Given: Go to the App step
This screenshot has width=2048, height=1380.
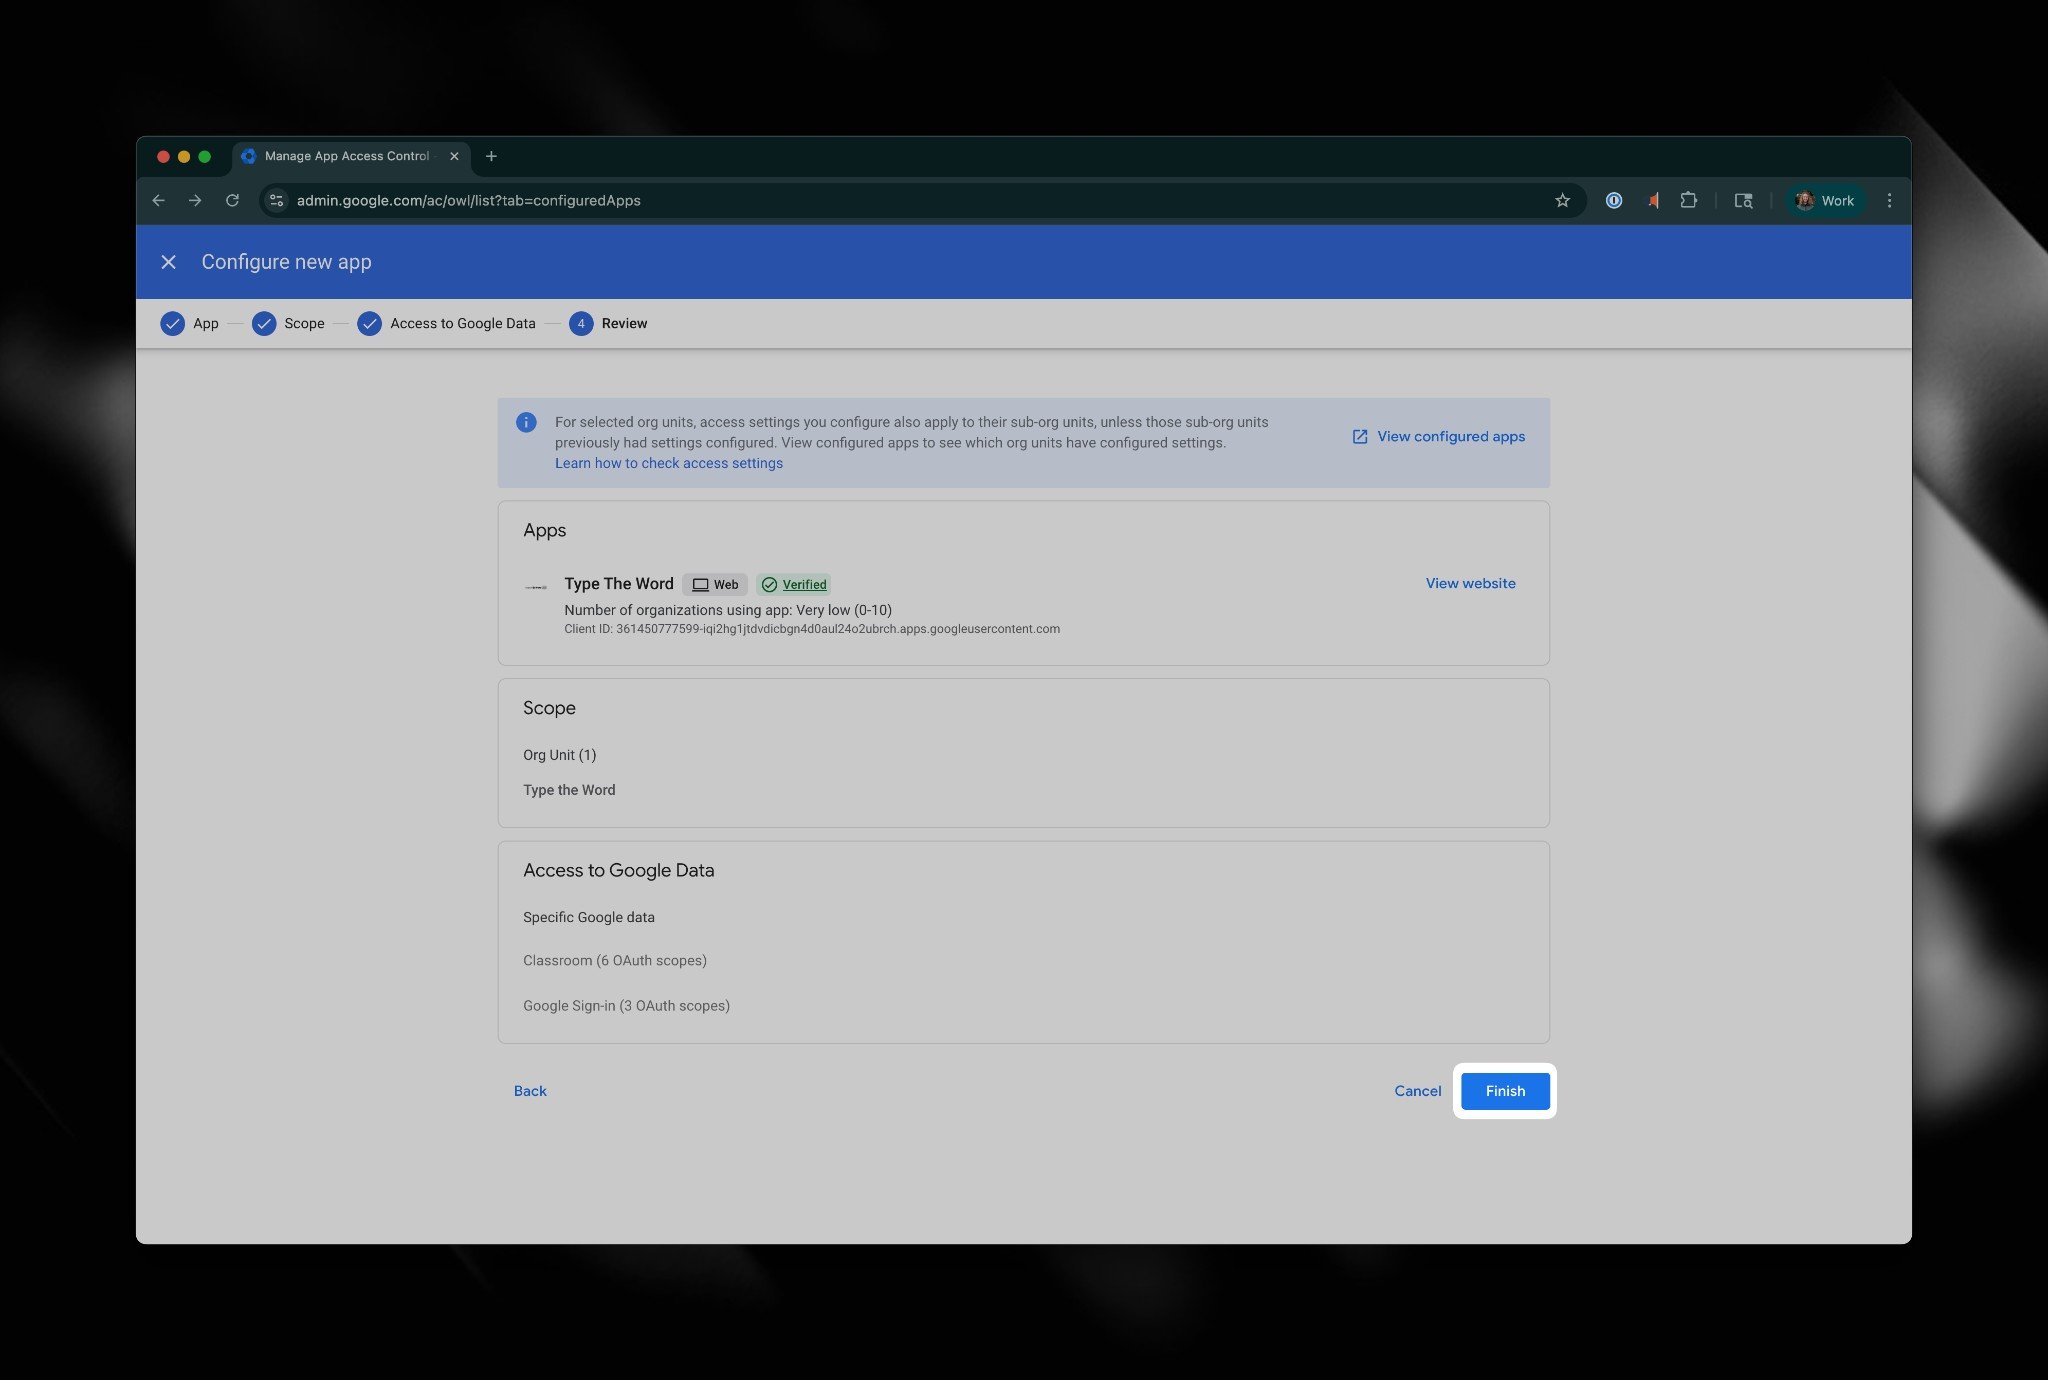Looking at the screenshot, I should click(190, 324).
